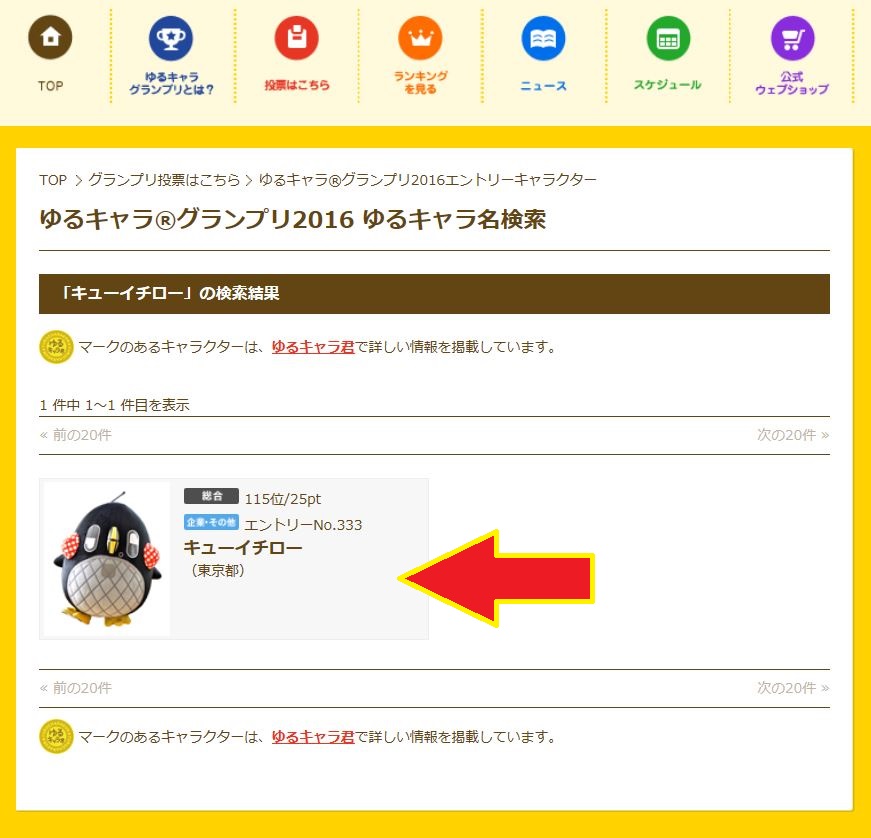Click the red ballot box voting icon

(x=297, y=38)
